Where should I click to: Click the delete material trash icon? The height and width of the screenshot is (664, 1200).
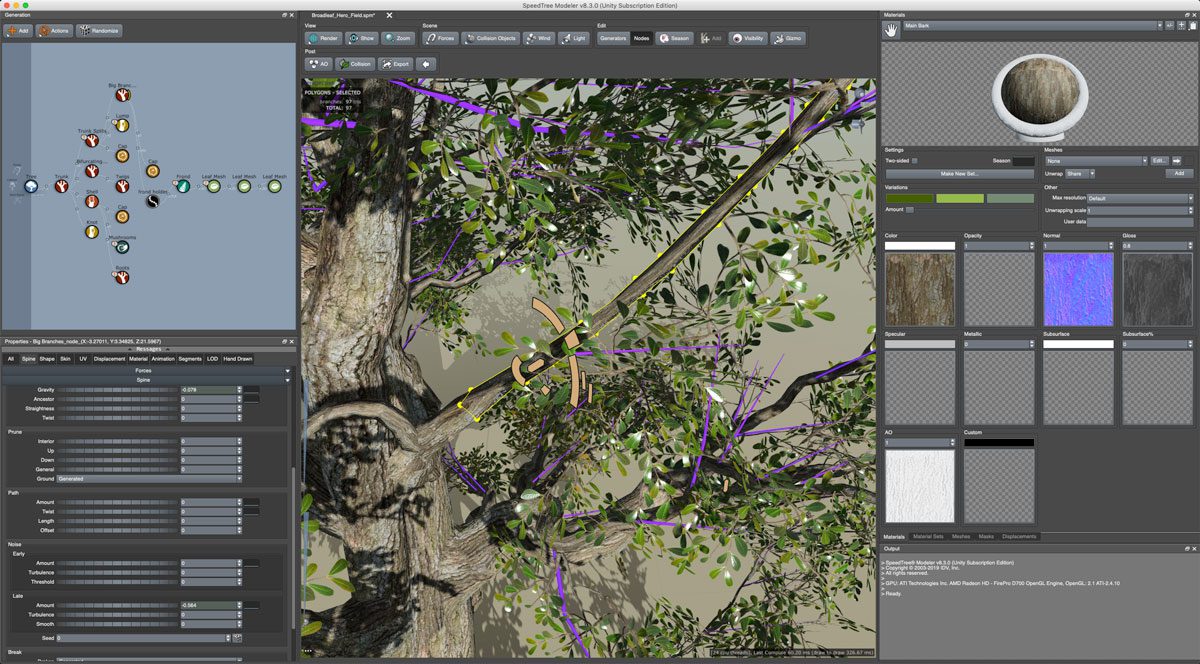1192,26
